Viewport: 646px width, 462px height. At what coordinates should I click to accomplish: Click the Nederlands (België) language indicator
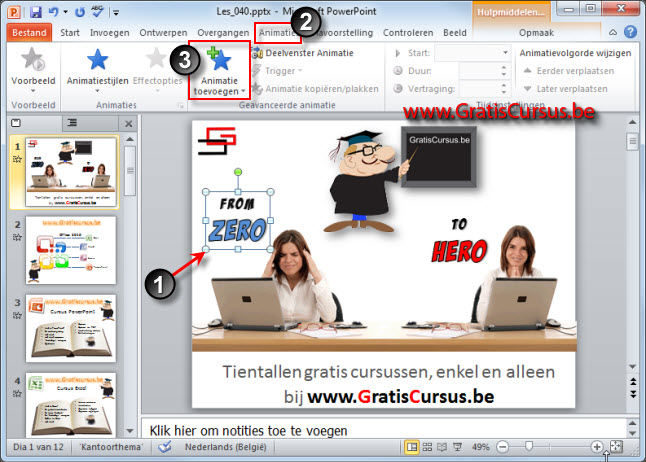tap(225, 447)
